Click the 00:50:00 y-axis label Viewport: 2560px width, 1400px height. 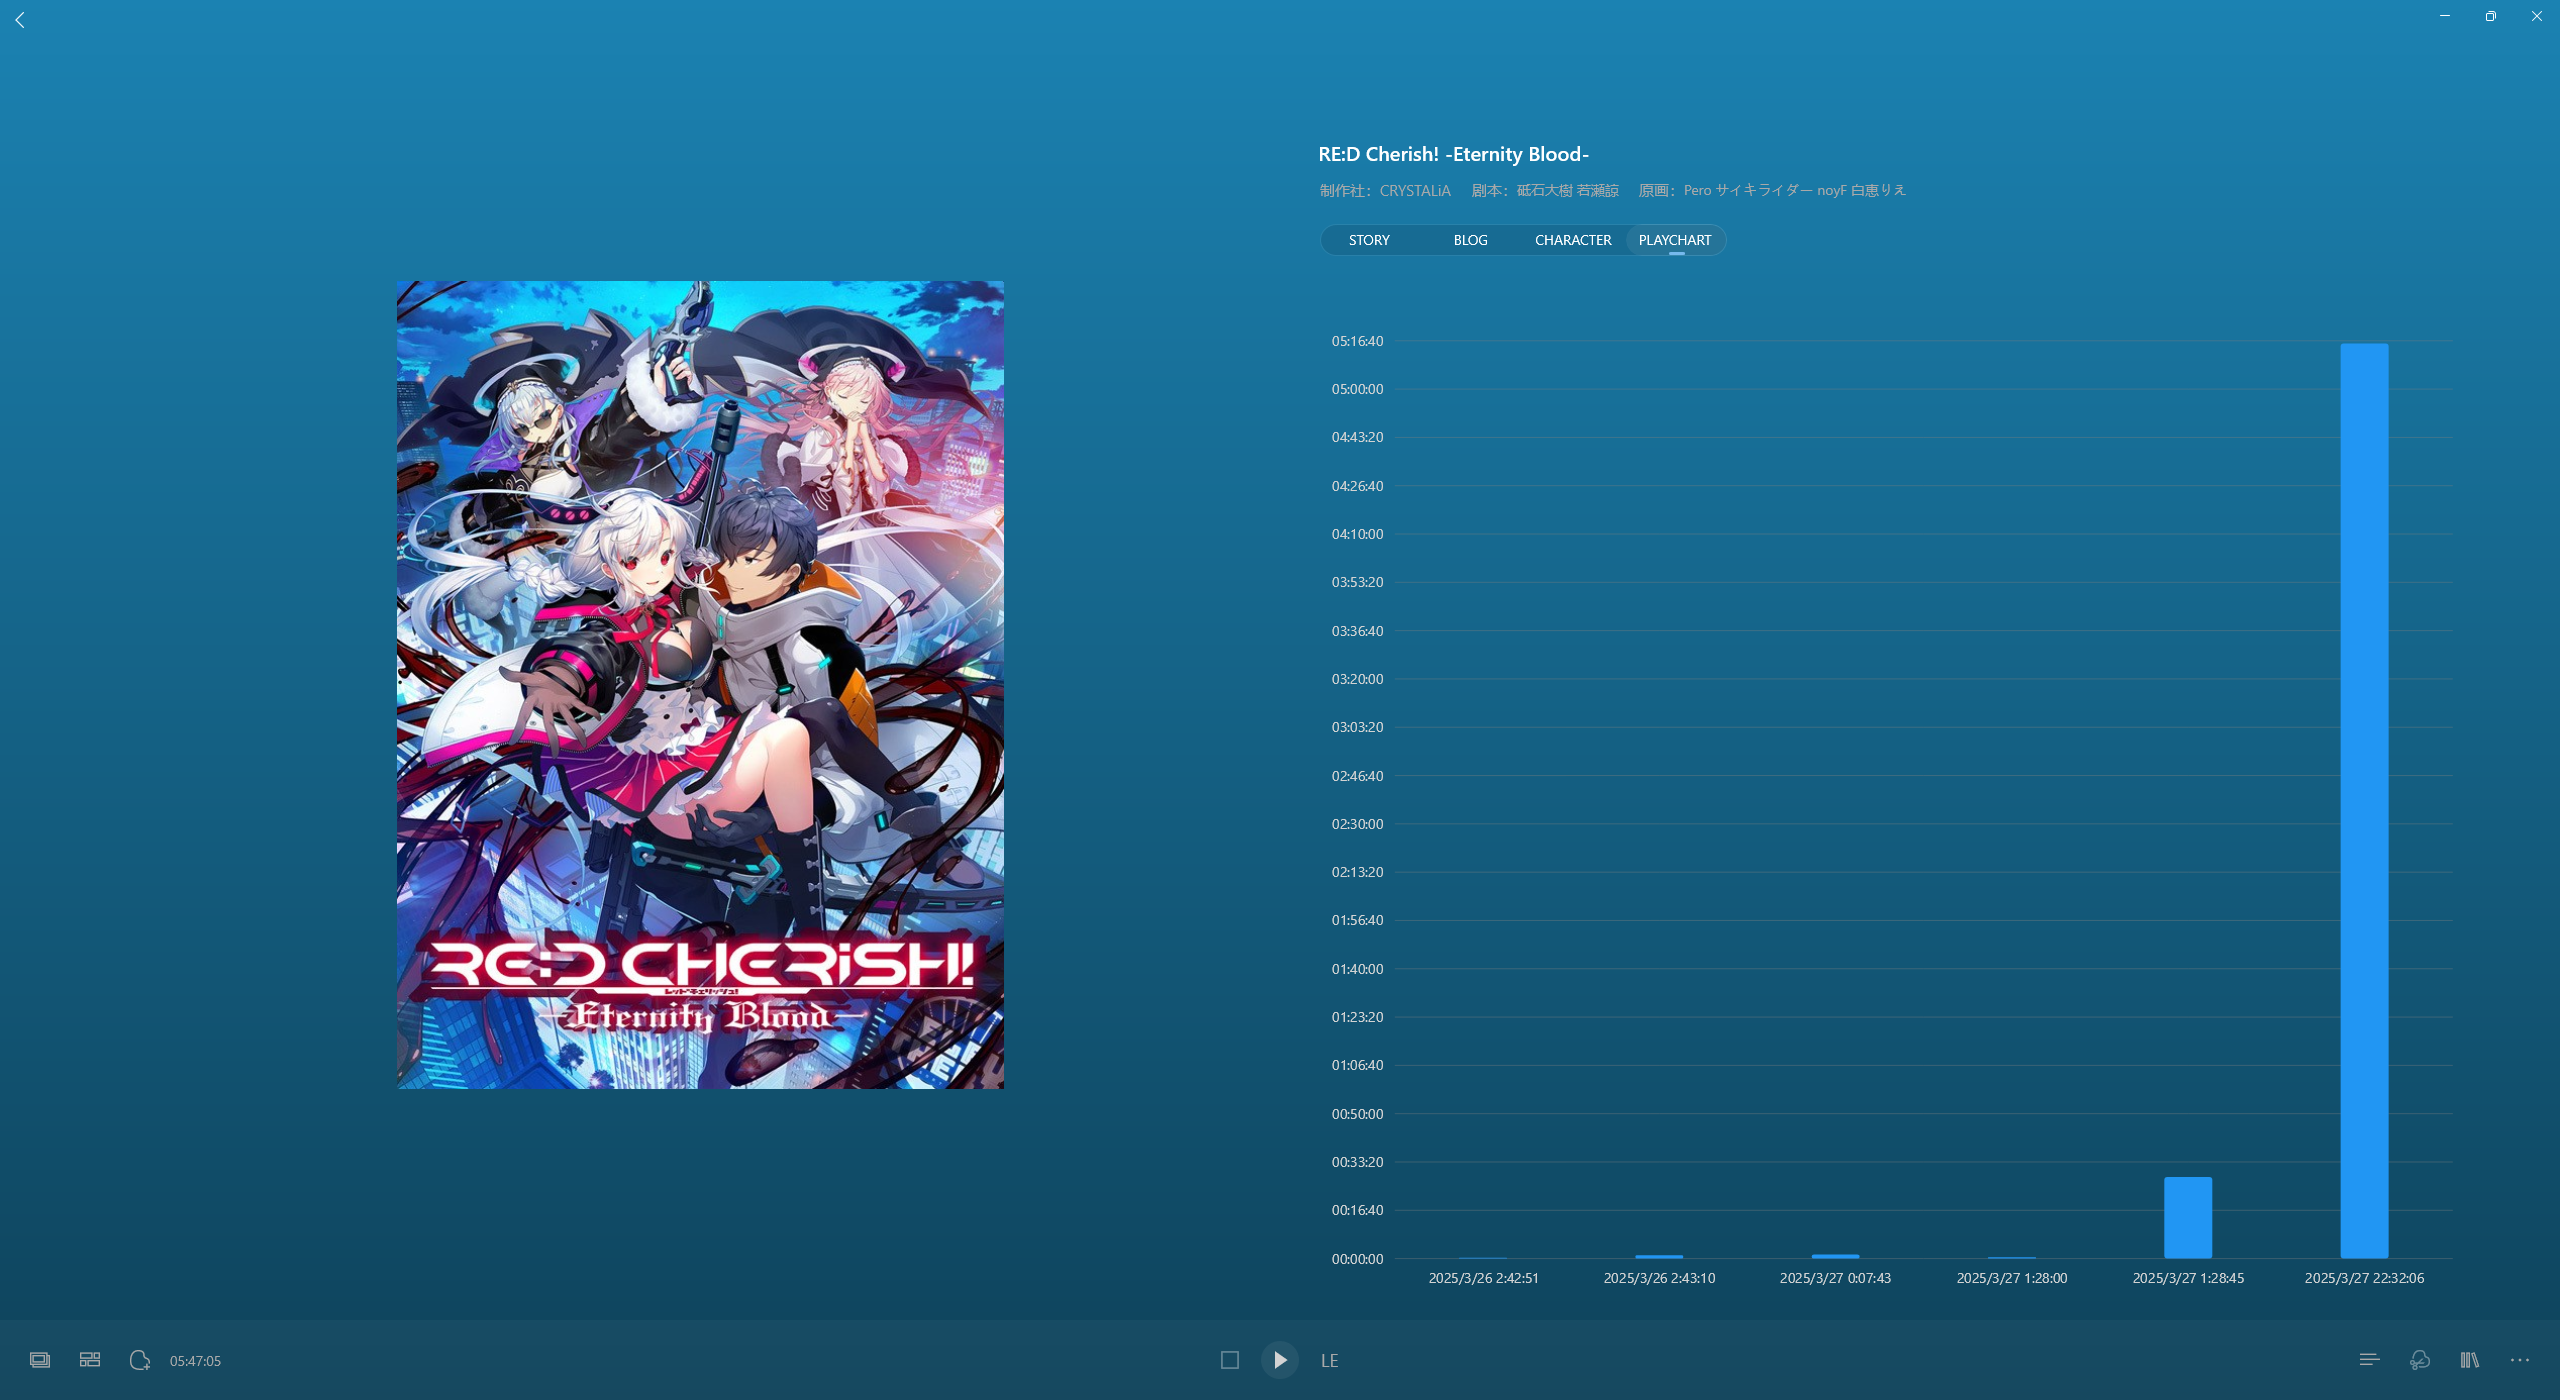[x=1357, y=1114]
